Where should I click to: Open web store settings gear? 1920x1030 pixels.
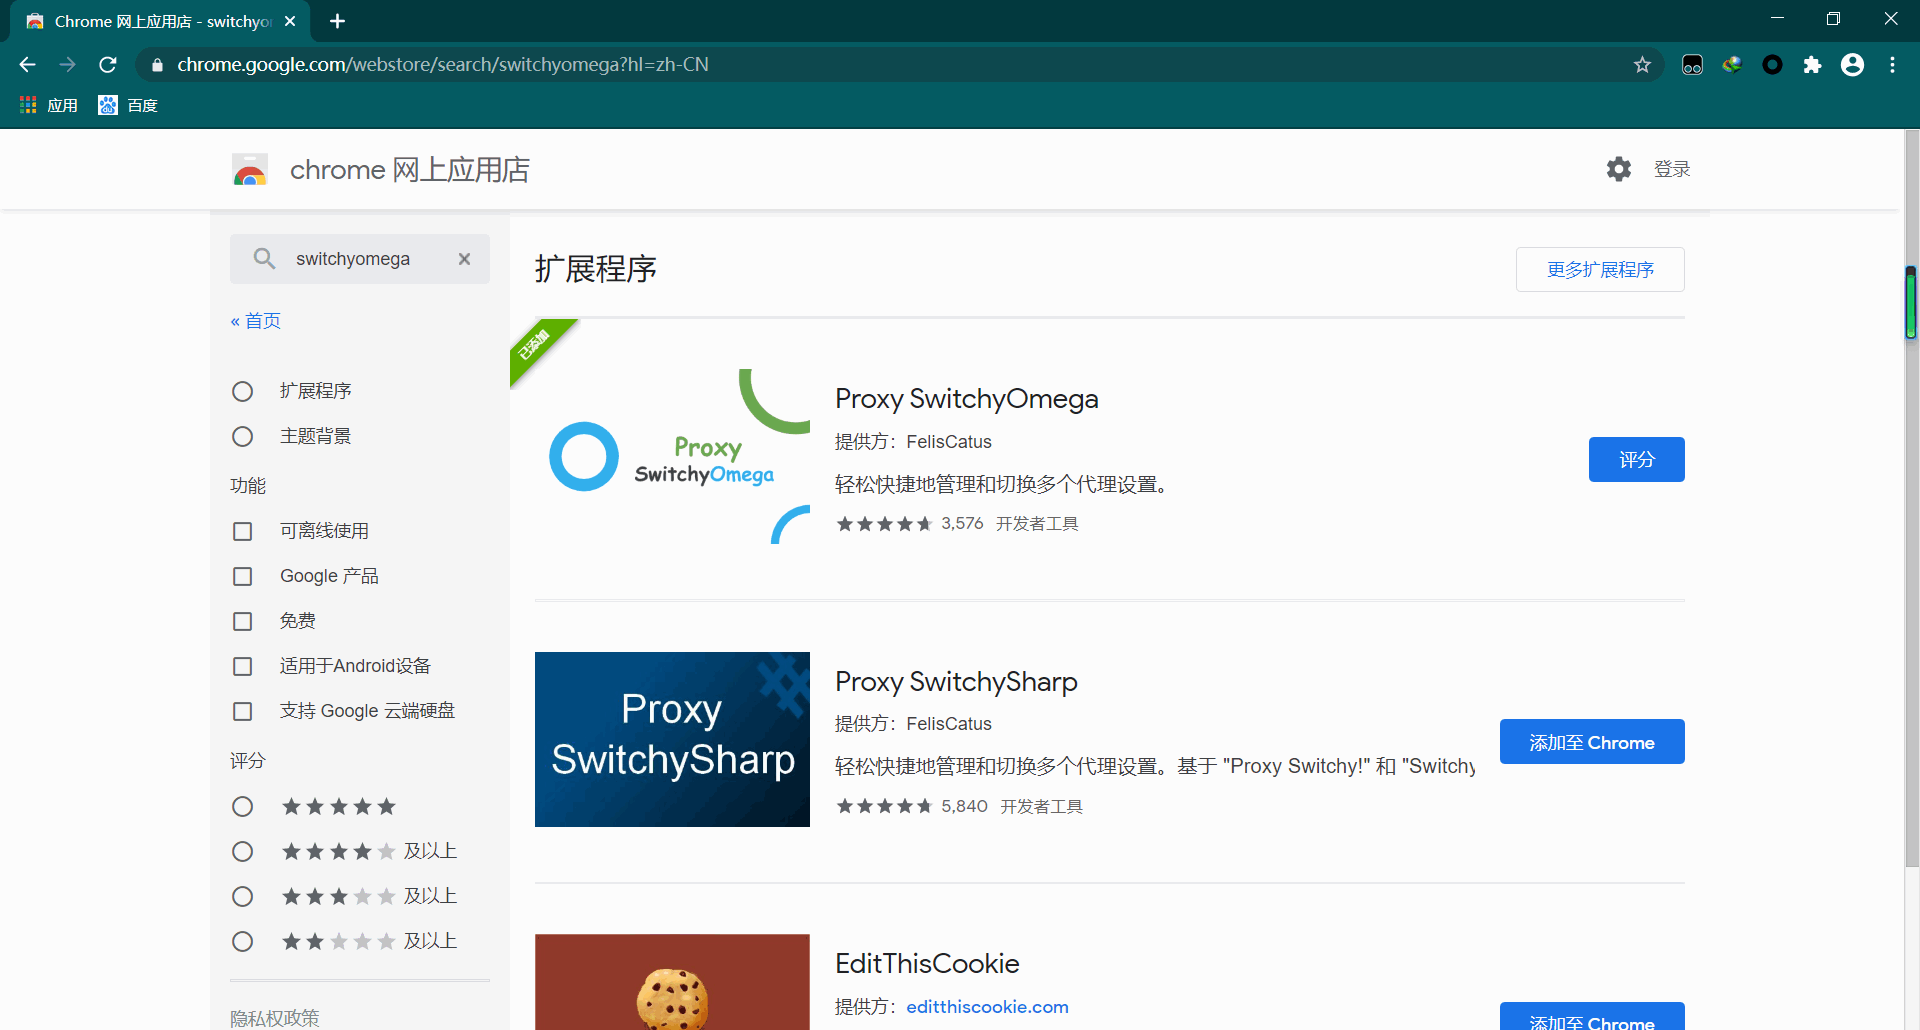(1618, 169)
